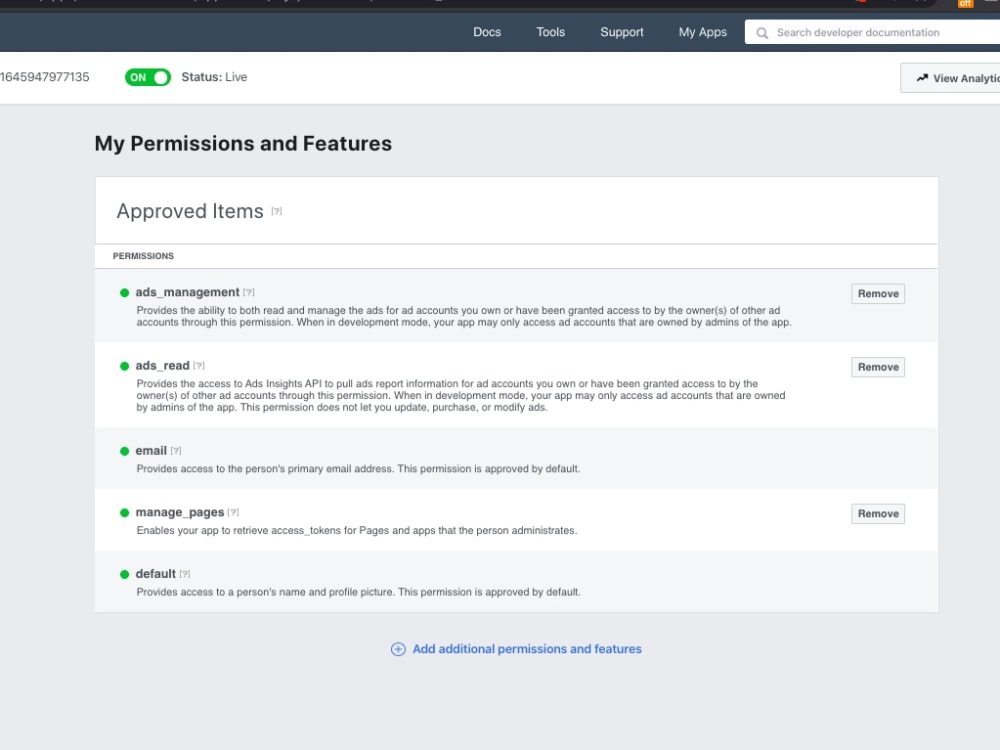Click the search magnifier icon

pyautogui.click(x=762, y=33)
